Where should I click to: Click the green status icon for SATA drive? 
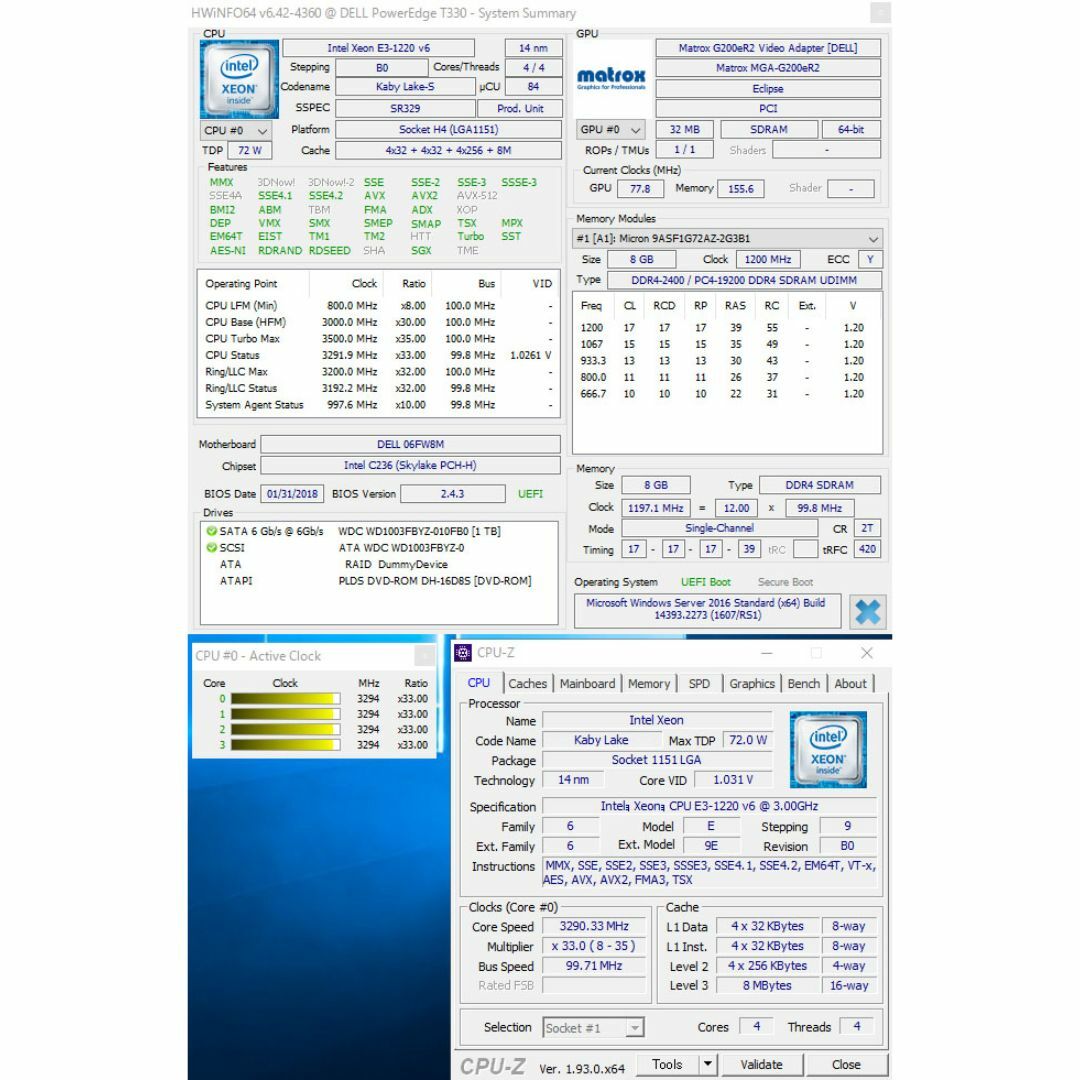(211, 531)
